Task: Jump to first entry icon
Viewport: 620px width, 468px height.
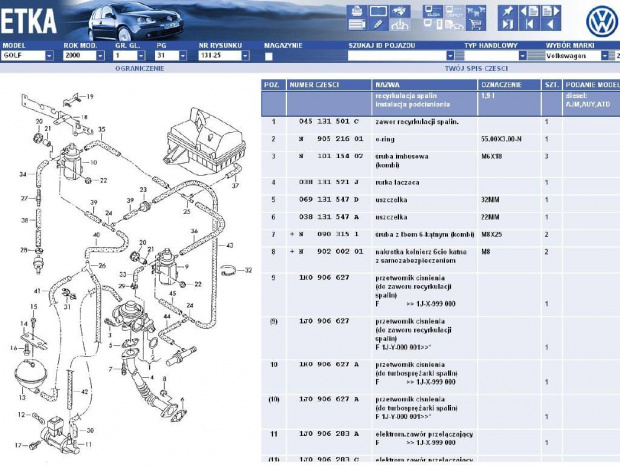Action: [x=529, y=25]
